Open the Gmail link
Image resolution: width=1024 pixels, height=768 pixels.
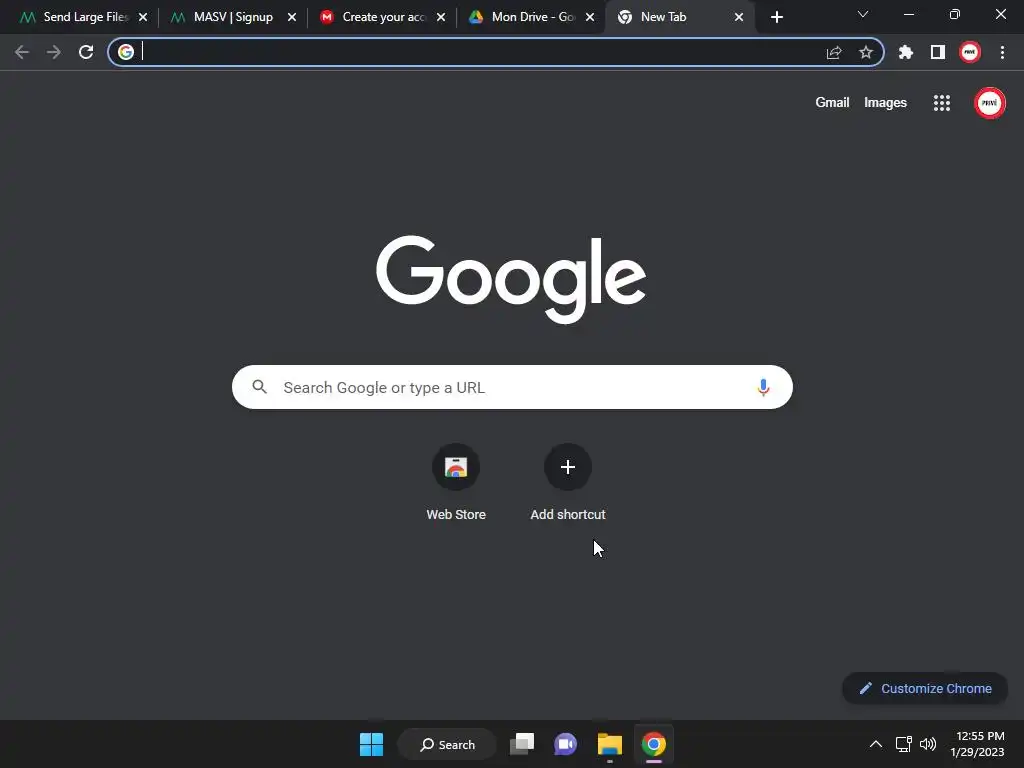pyautogui.click(x=832, y=103)
